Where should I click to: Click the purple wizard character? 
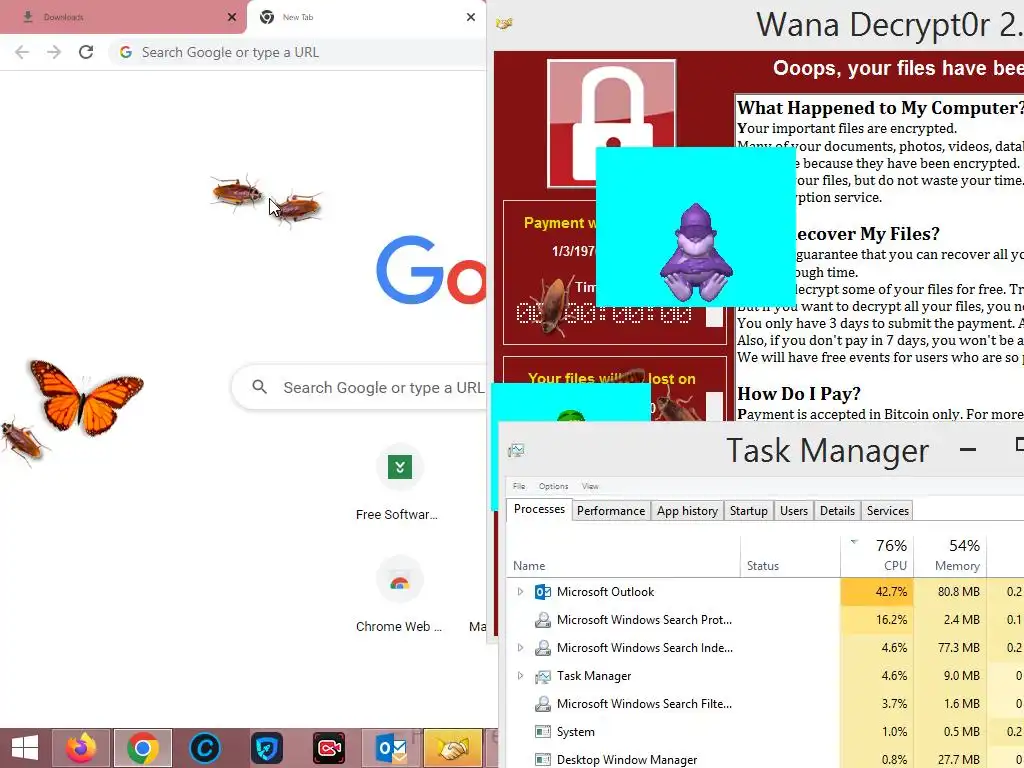696,253
